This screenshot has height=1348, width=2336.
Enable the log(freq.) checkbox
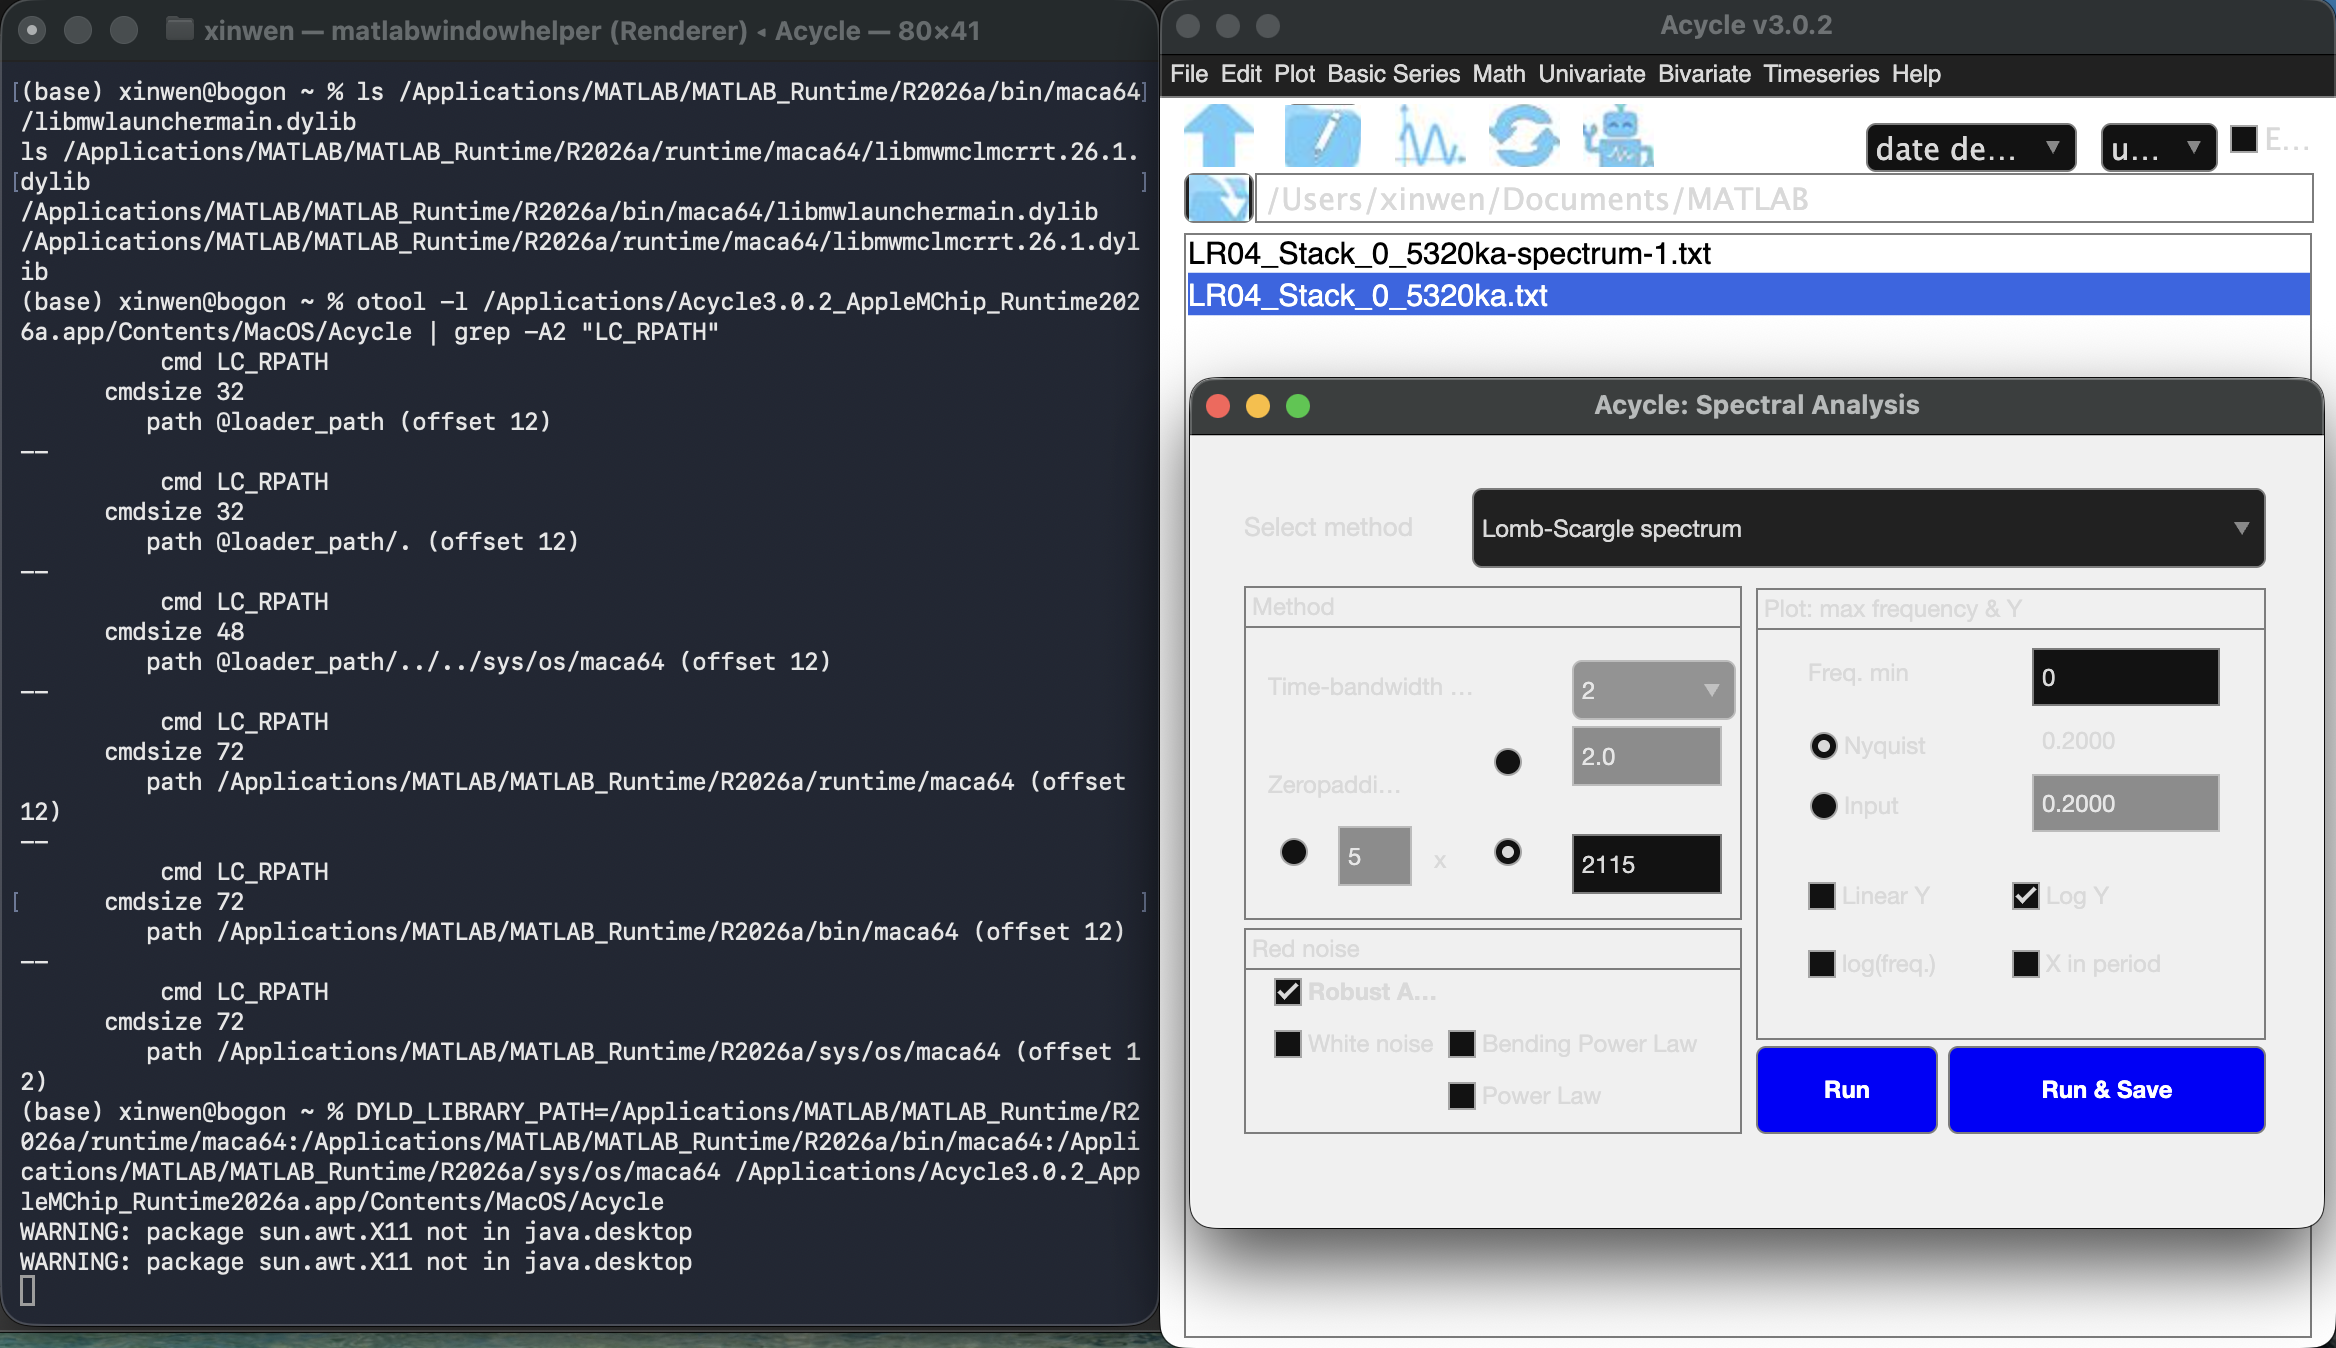pos(1822,964)
